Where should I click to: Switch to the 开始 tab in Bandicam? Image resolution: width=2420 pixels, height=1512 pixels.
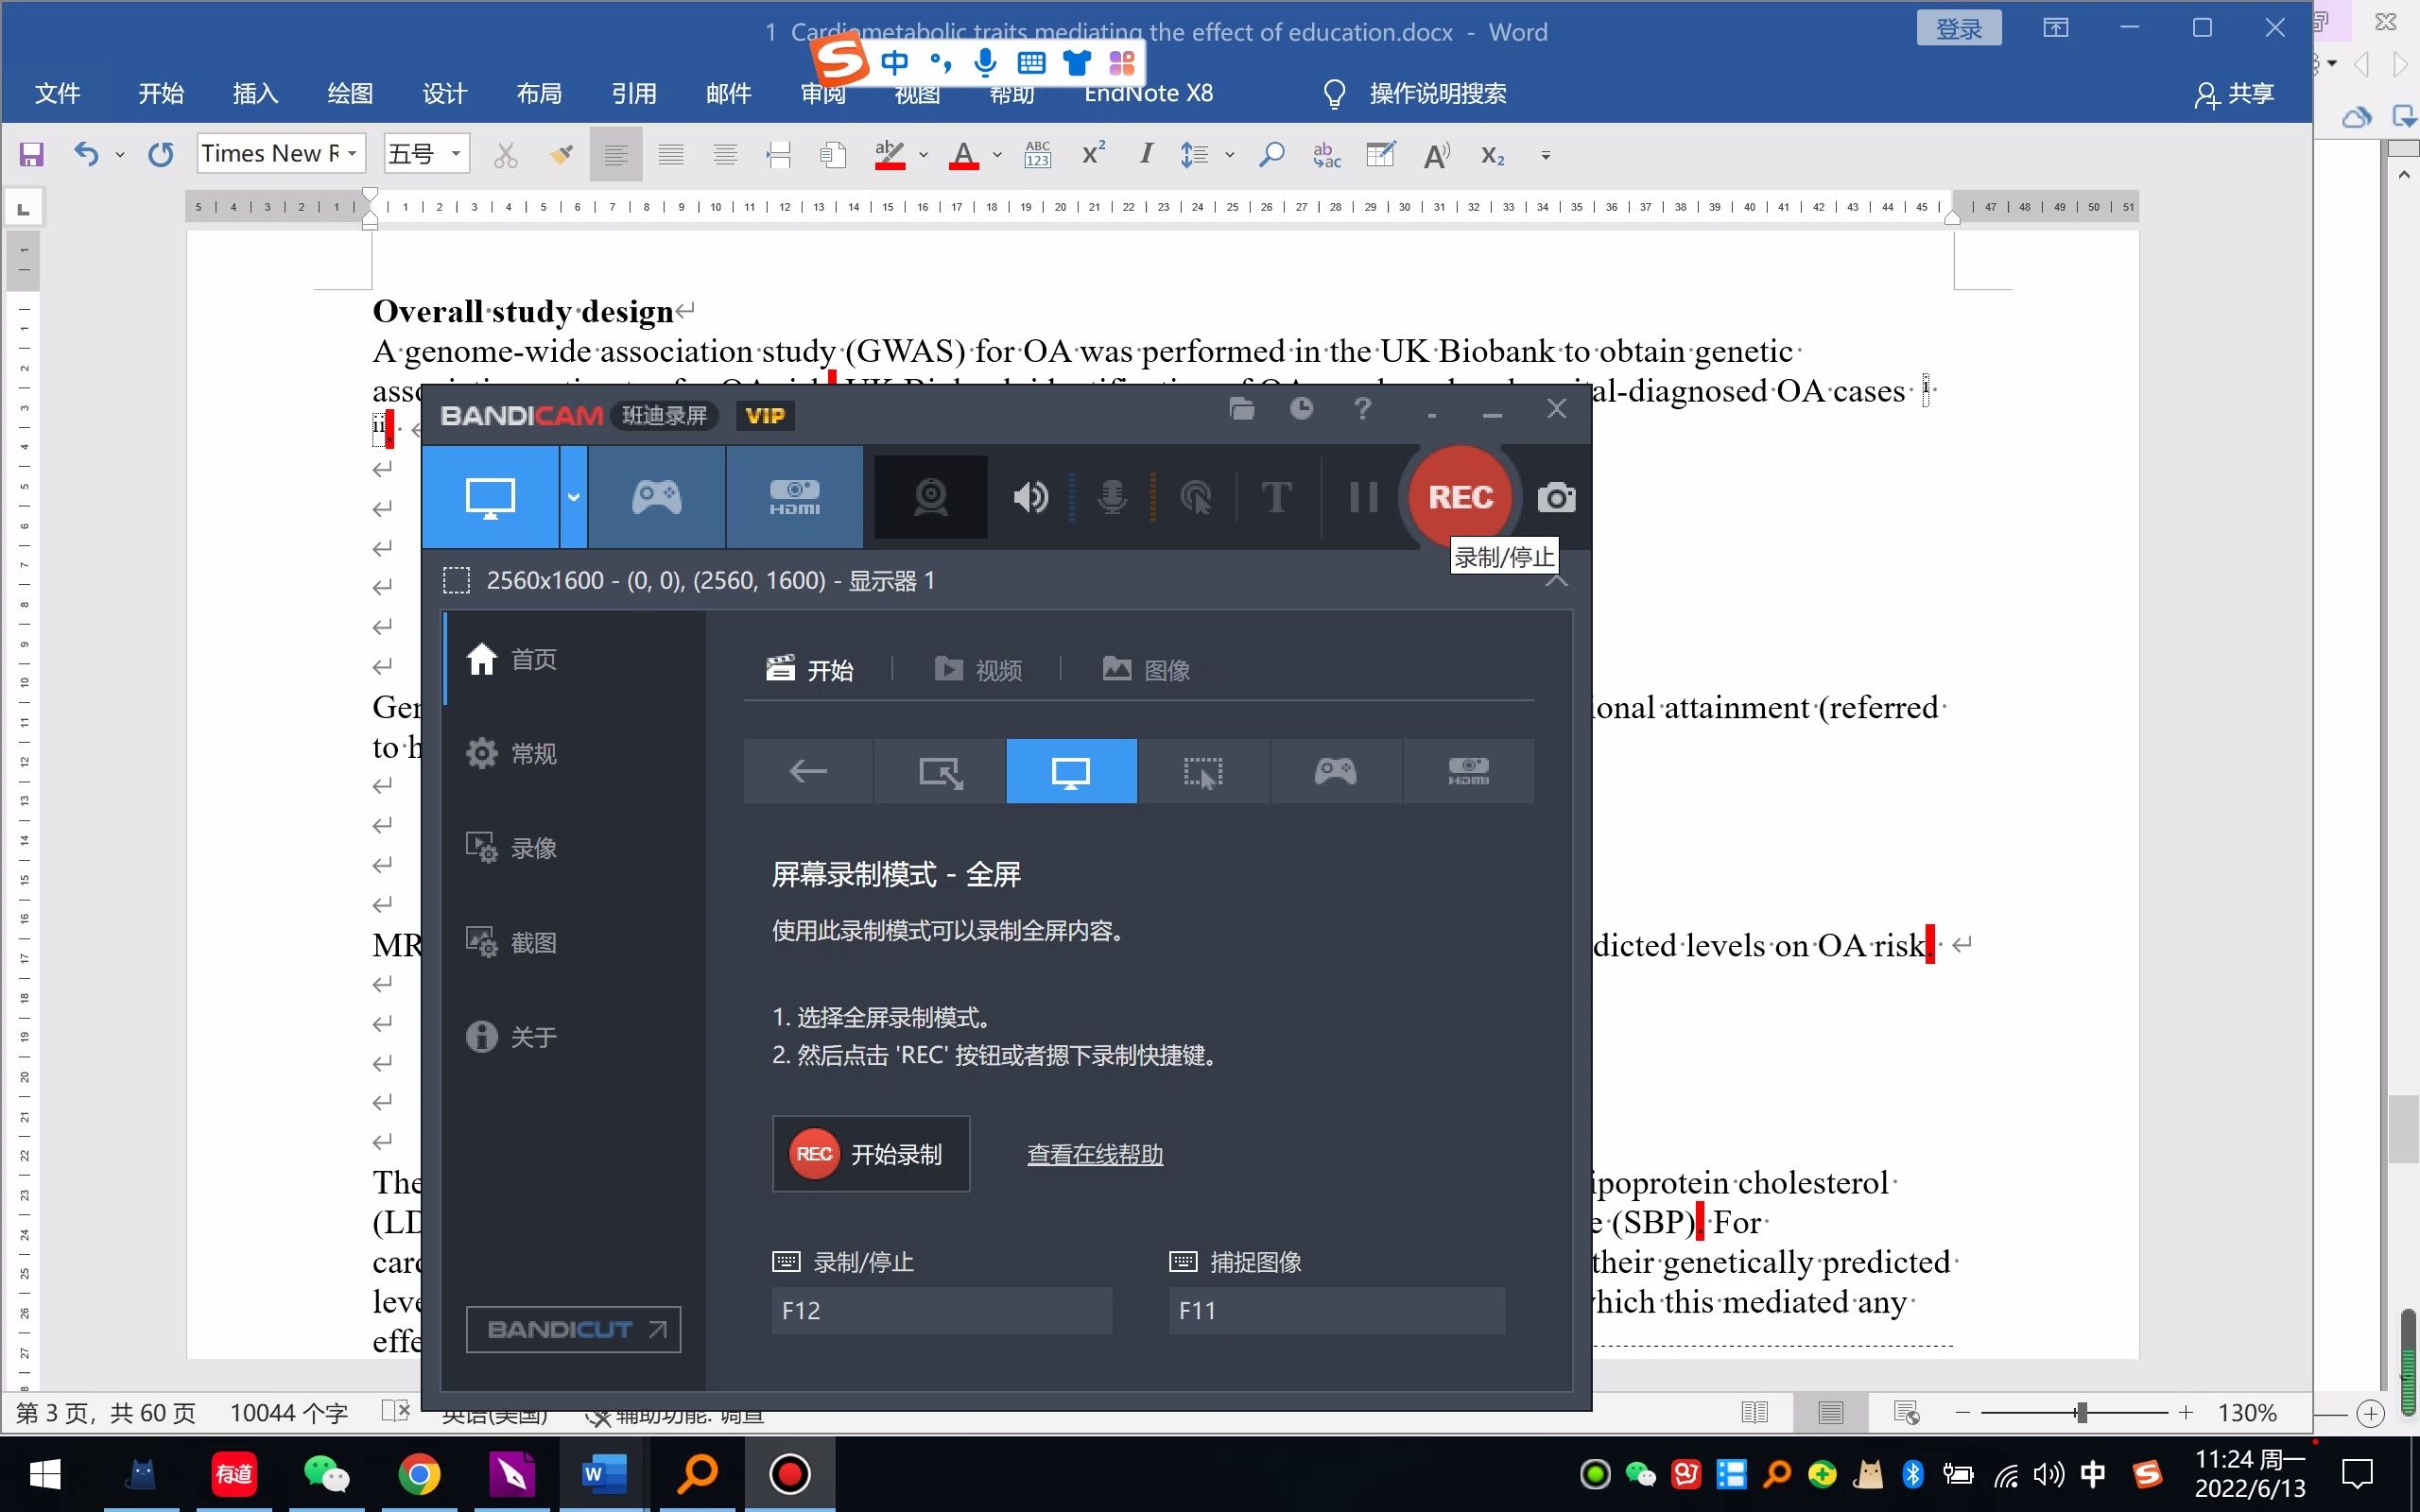(x=810, y=669)
